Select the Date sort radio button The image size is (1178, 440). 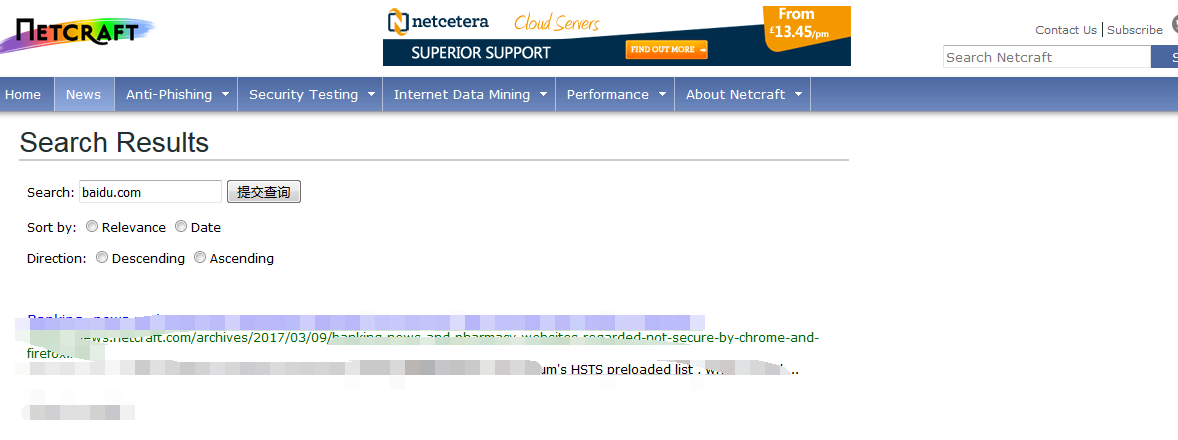point(181,227)
